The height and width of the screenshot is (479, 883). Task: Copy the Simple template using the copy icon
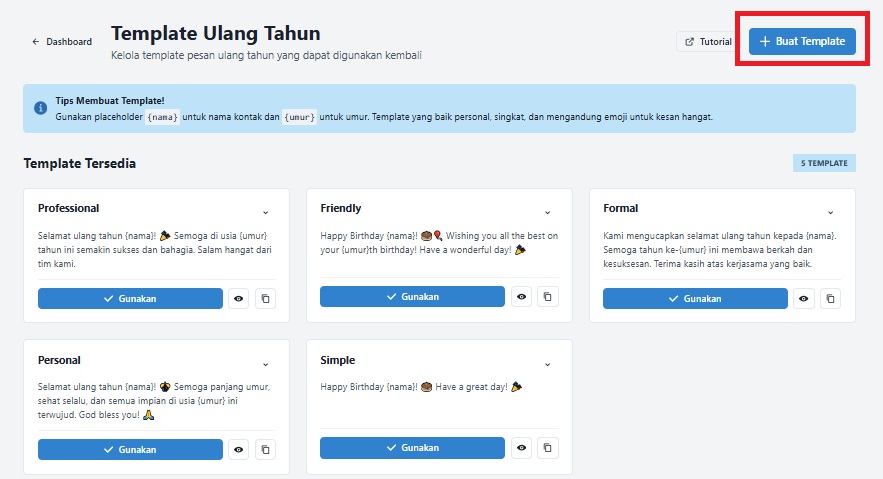click(x=547, y=447)
